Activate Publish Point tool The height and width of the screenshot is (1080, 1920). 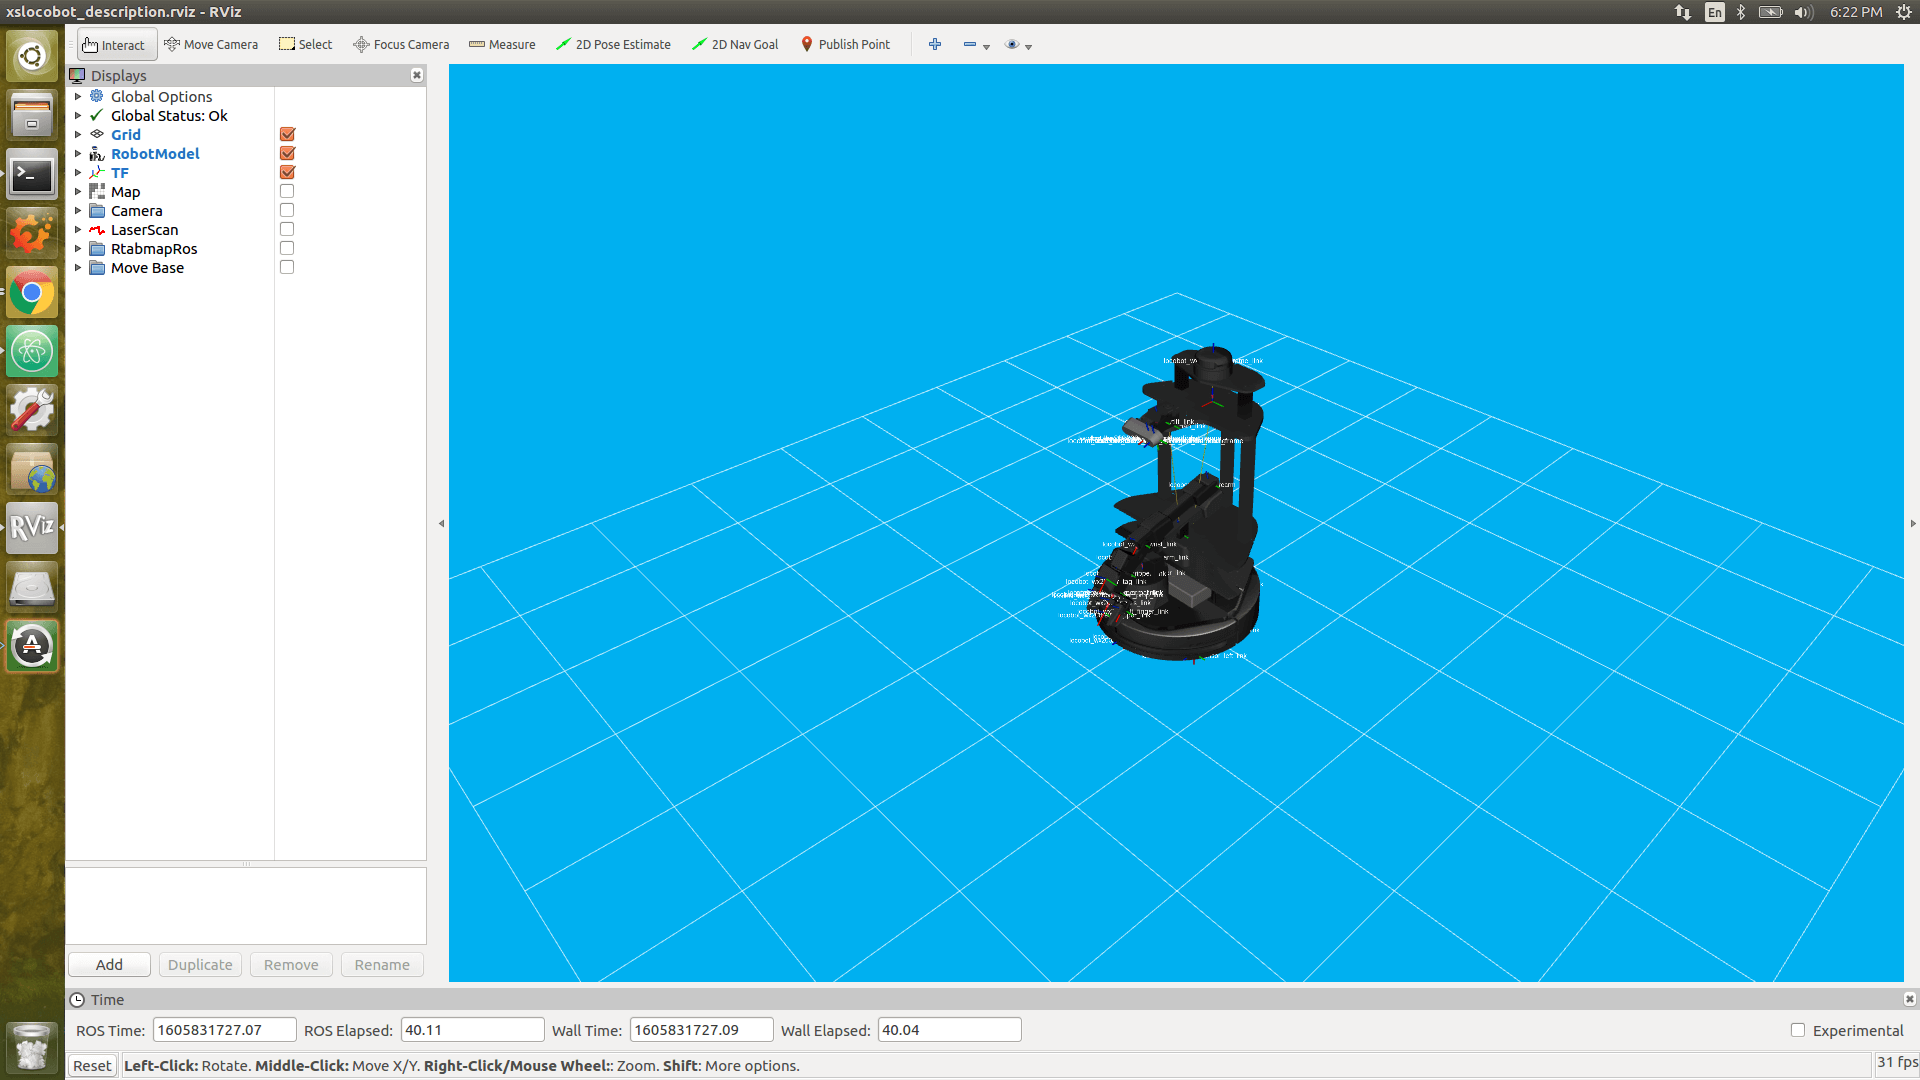click(845, 45)
